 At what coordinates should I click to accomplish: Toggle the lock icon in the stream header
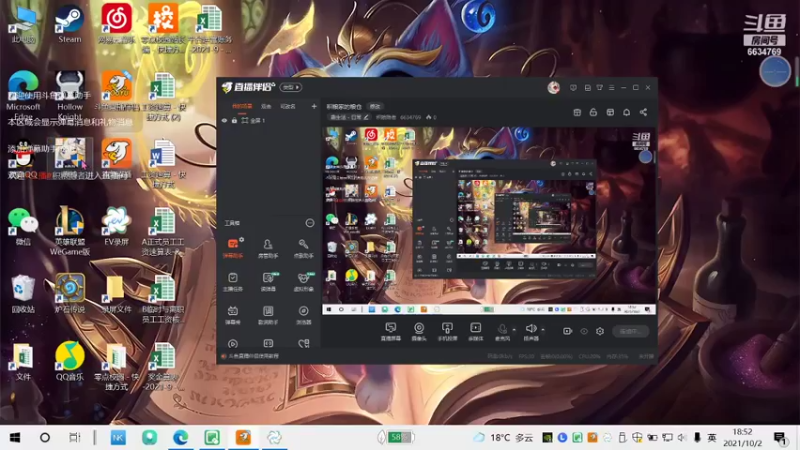coord(593,112)
